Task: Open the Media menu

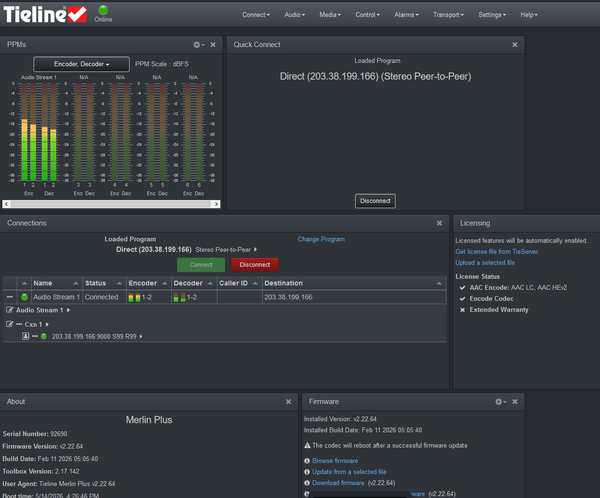Action: click(x=330, y=15)
